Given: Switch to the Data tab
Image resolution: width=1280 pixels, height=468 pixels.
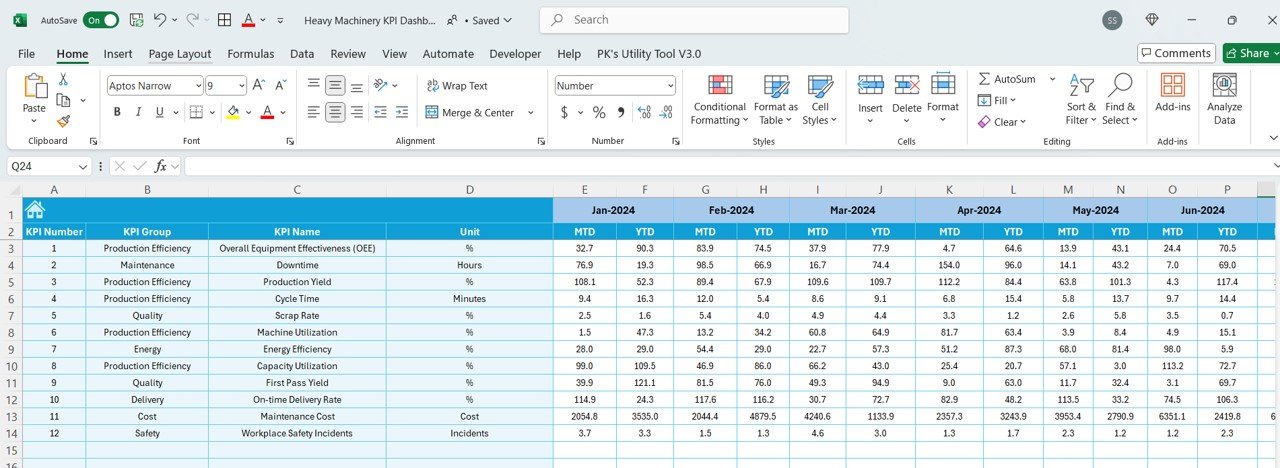Looking at the screenshot, I should [302, 54].
